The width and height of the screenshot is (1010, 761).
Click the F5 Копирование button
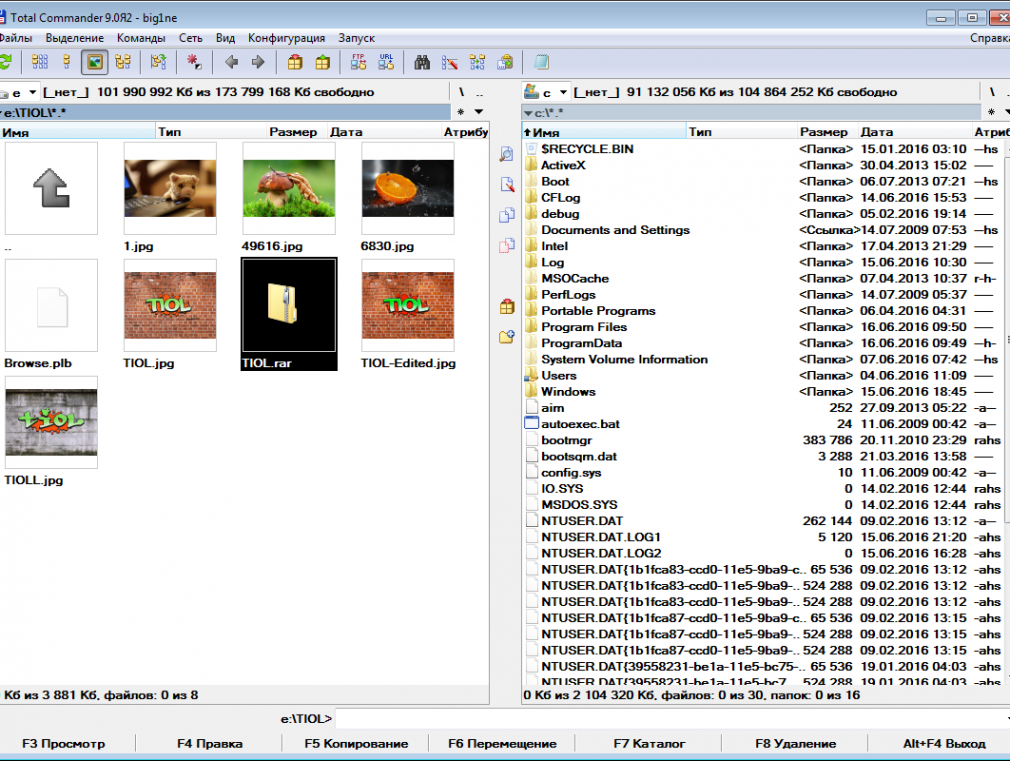pos(356,744)
